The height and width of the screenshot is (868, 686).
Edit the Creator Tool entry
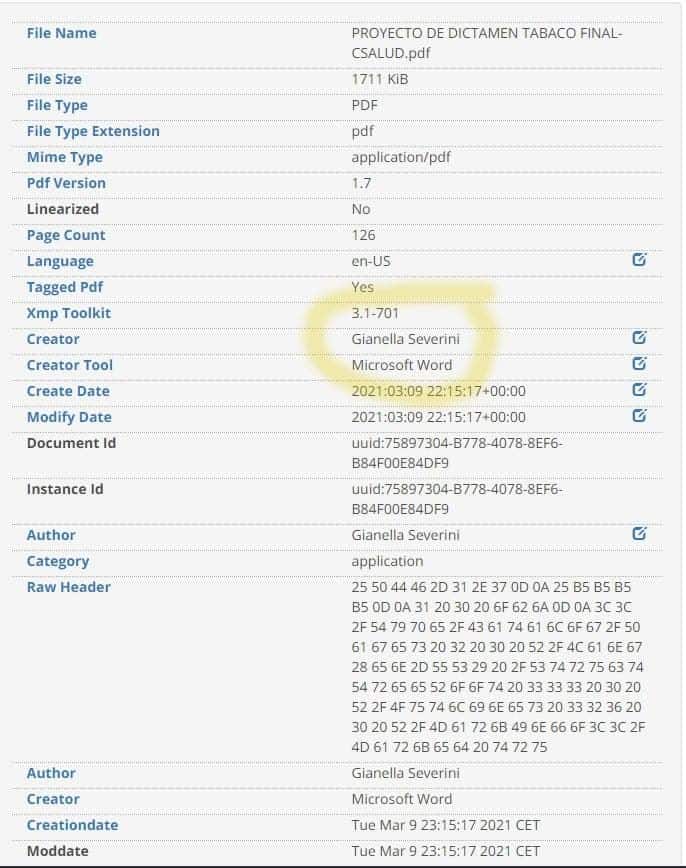pyautogui.click(x=639, y=363)
